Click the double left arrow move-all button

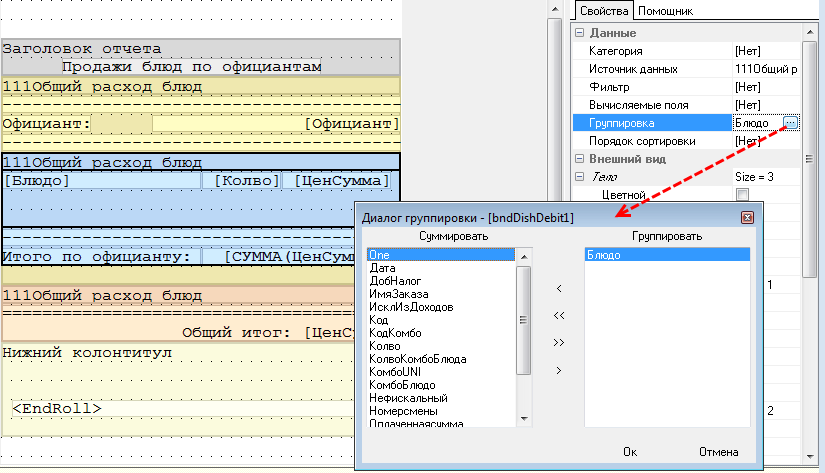558,316
